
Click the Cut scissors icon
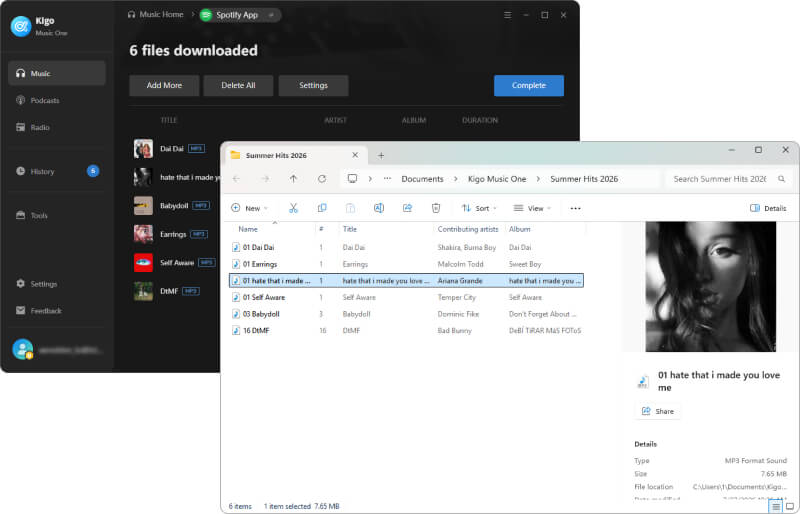coord(293,208)
